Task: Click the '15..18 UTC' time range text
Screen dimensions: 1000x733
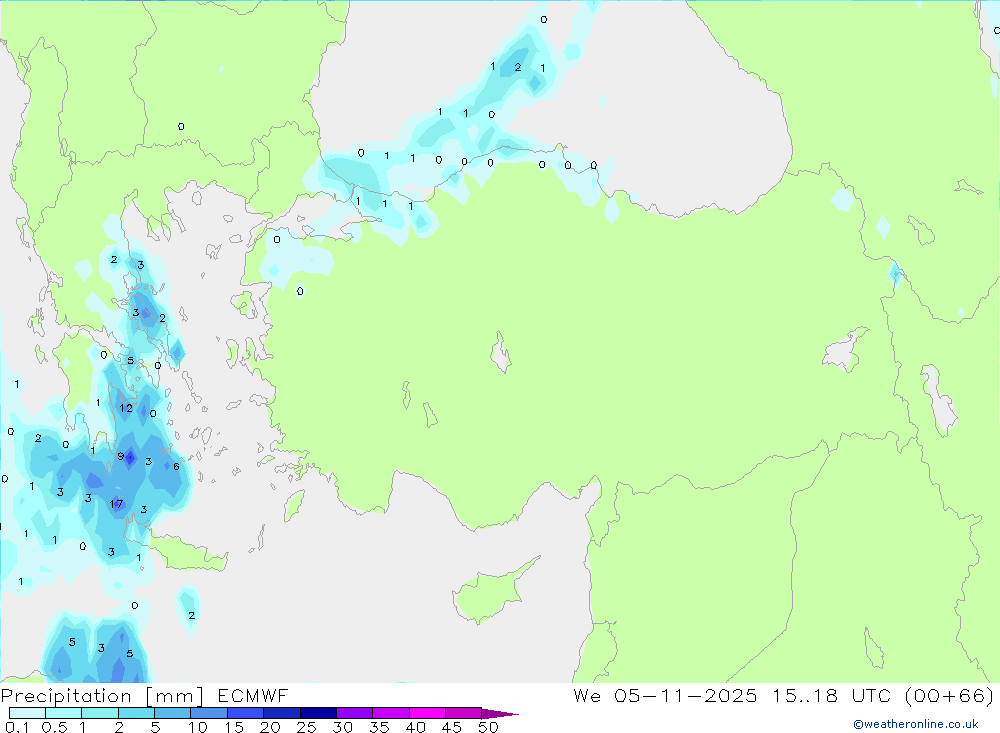Action: click(x=832, y=696)
